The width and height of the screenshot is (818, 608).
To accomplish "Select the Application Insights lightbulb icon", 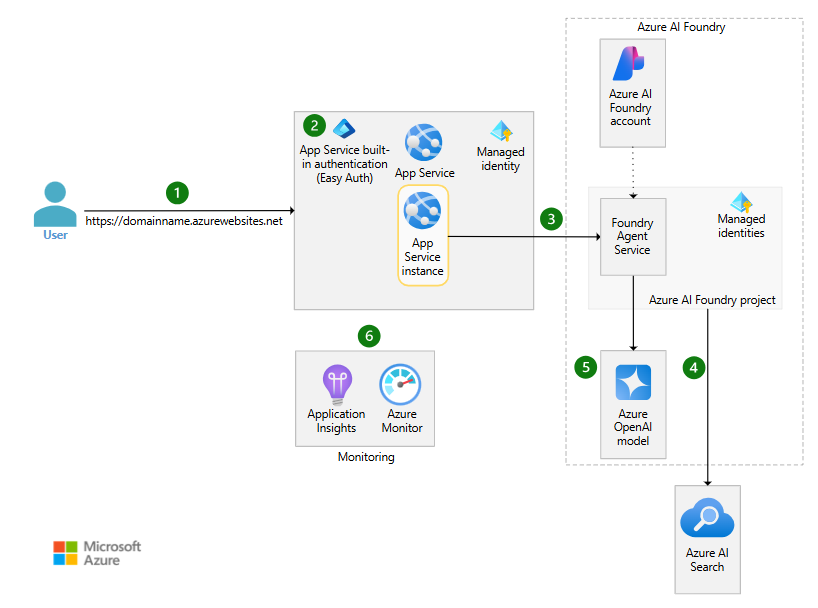I will pos(337,385).
